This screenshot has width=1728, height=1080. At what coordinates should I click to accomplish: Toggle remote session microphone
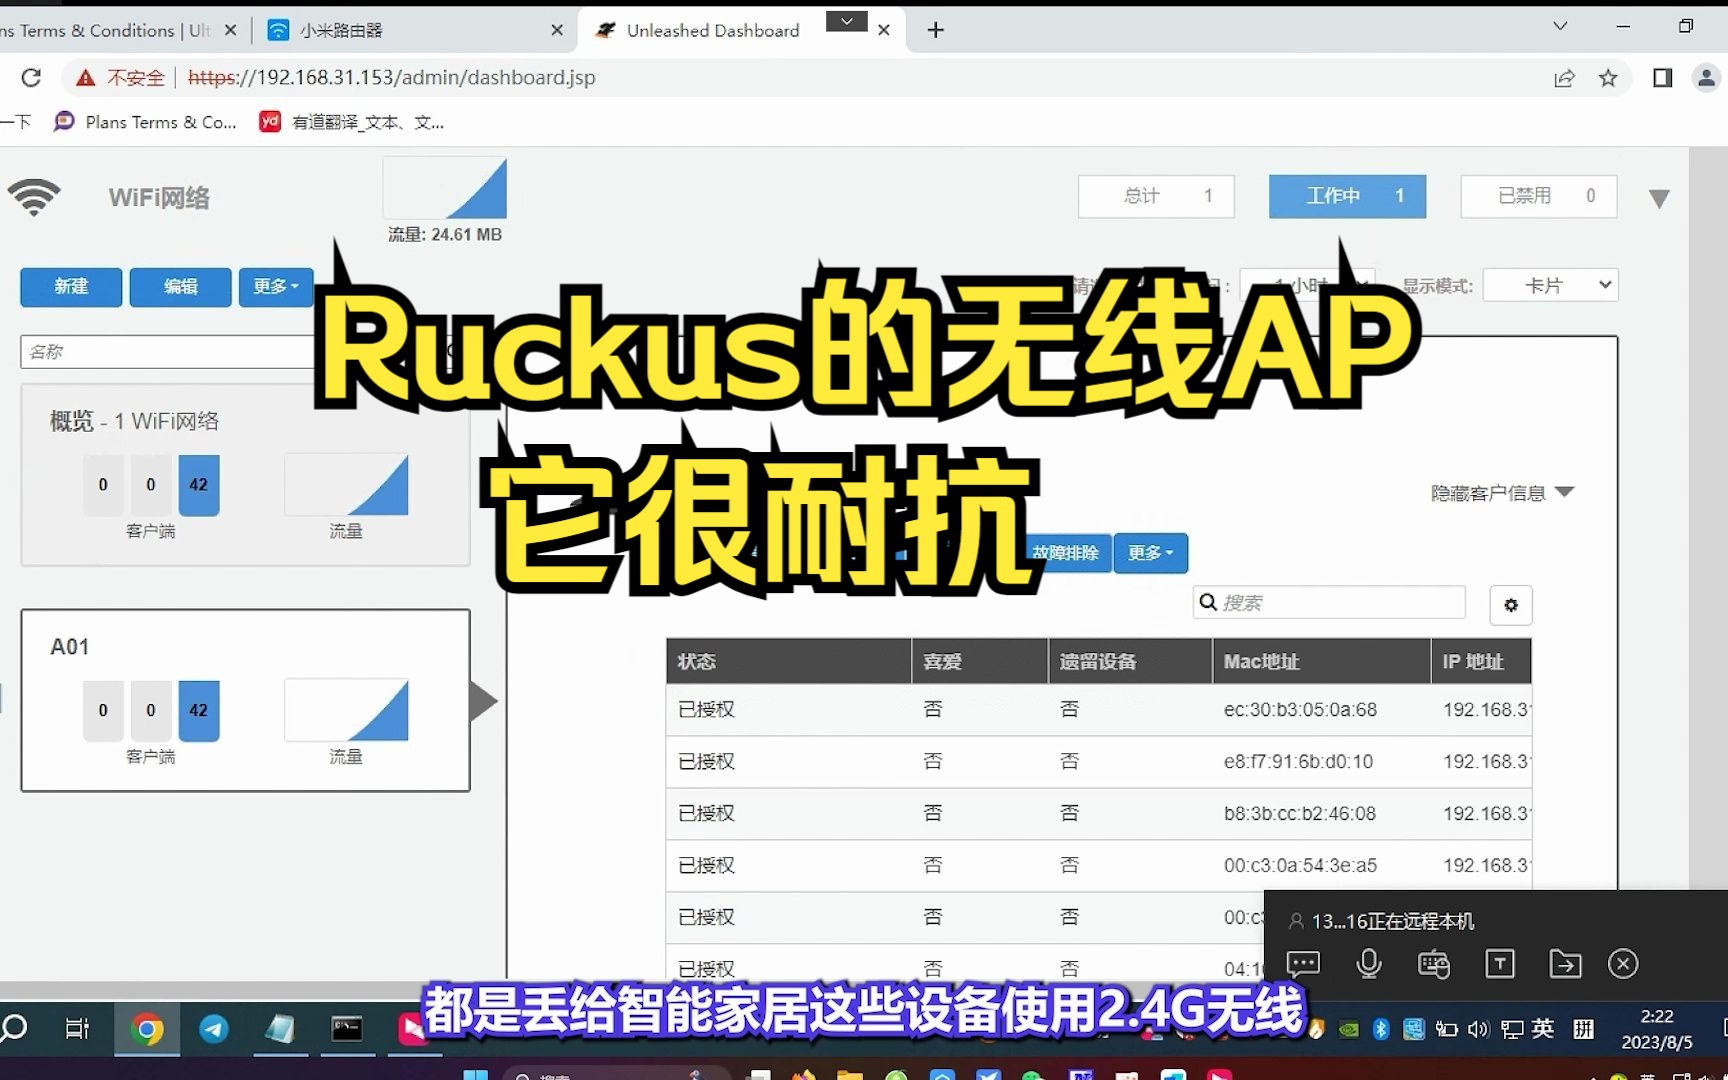tap(1369, 964)
